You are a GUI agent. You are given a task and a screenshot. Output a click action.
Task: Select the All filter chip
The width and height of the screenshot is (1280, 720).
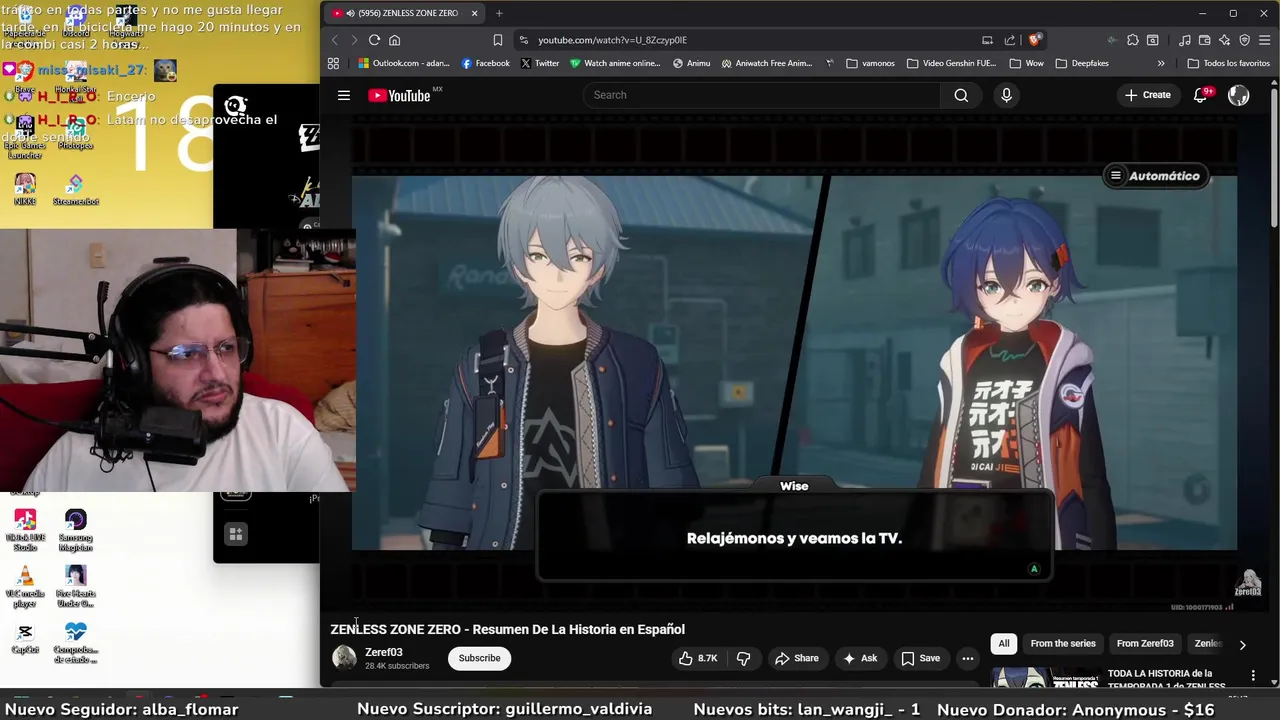[x=1004, y=644]
